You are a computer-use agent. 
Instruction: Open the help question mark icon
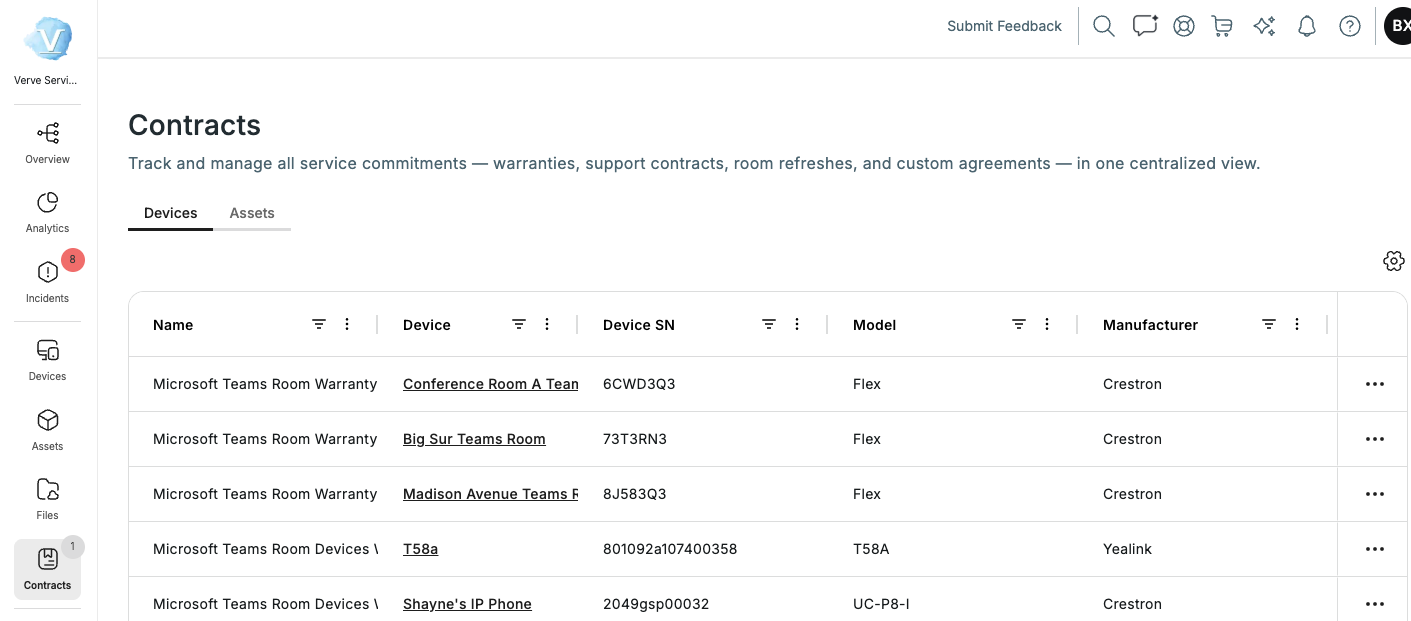click(1349, 26)
